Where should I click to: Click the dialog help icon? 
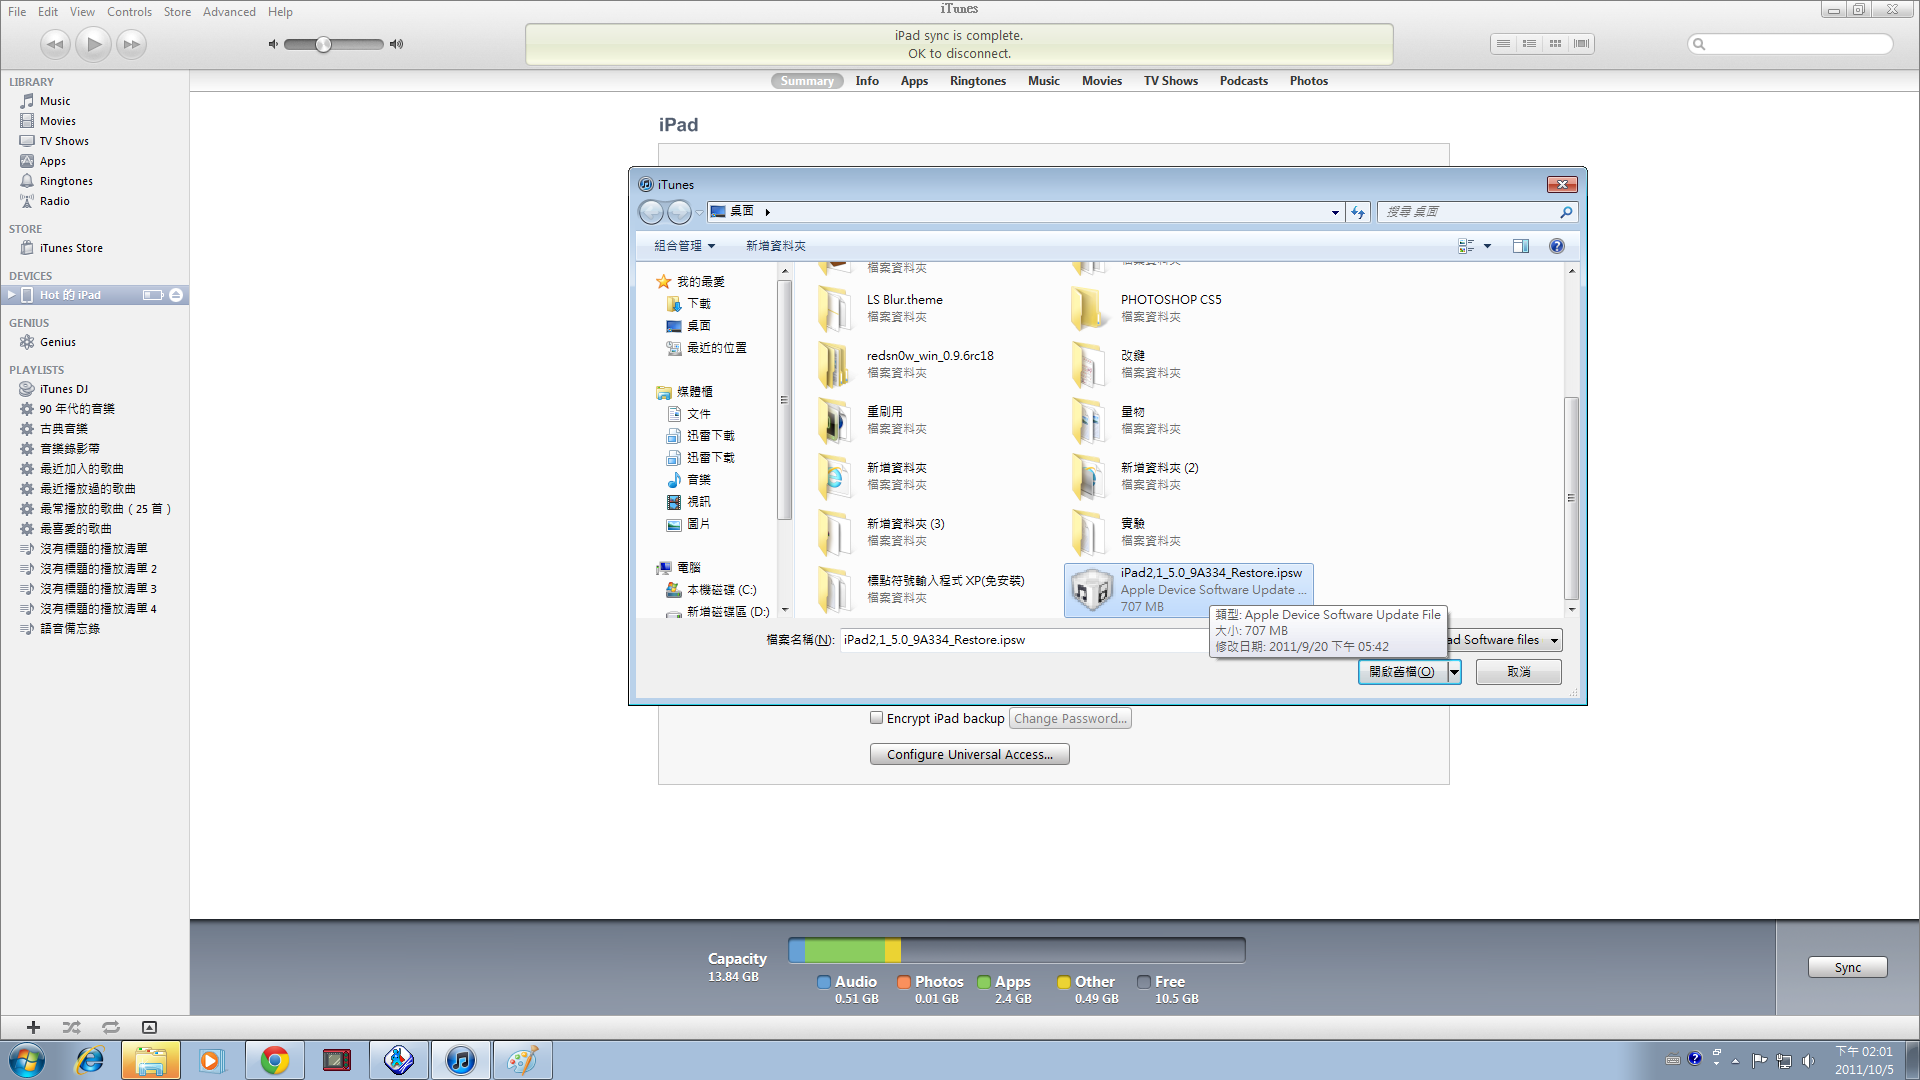pyautogui.click(x=1557, y=246)
